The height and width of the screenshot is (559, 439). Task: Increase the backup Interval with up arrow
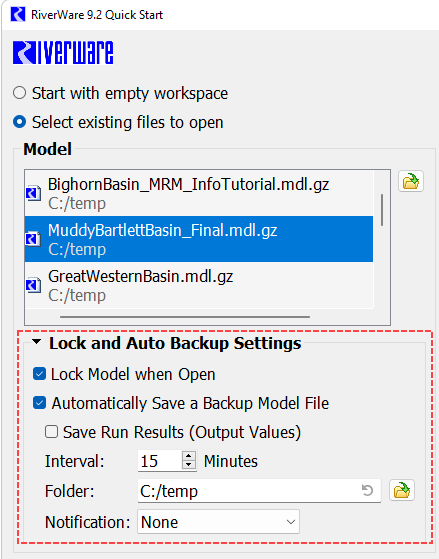coord(189,456)
